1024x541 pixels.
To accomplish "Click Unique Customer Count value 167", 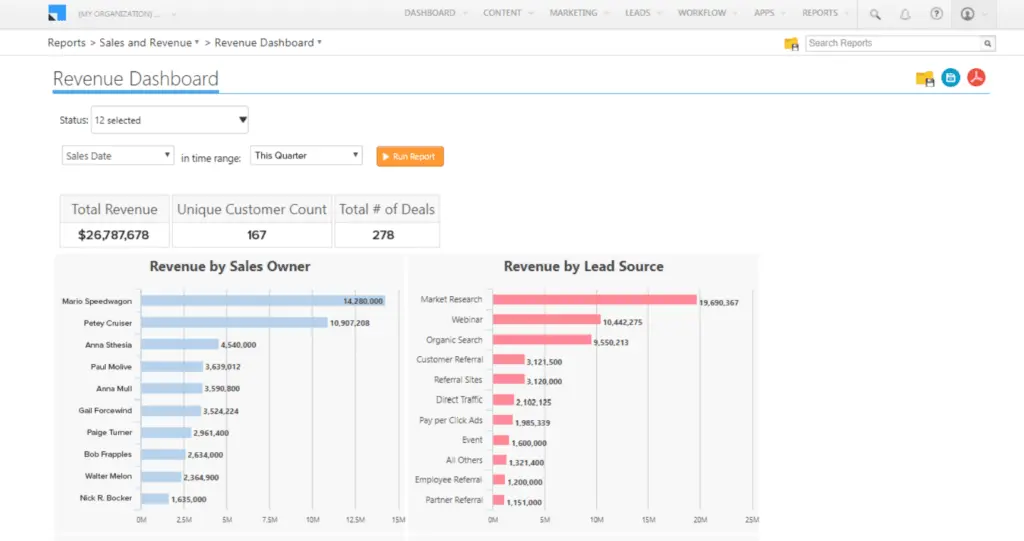I will [x=257, y=235].
